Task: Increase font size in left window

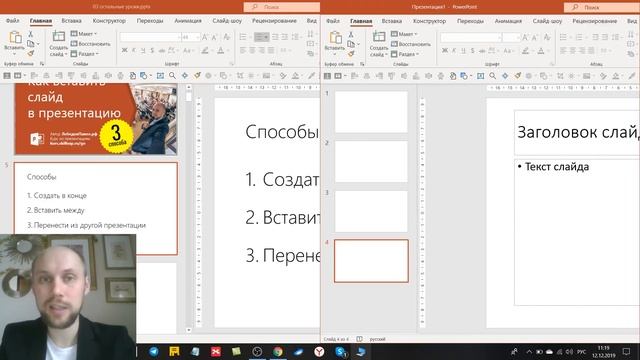Action: (205, 37)
